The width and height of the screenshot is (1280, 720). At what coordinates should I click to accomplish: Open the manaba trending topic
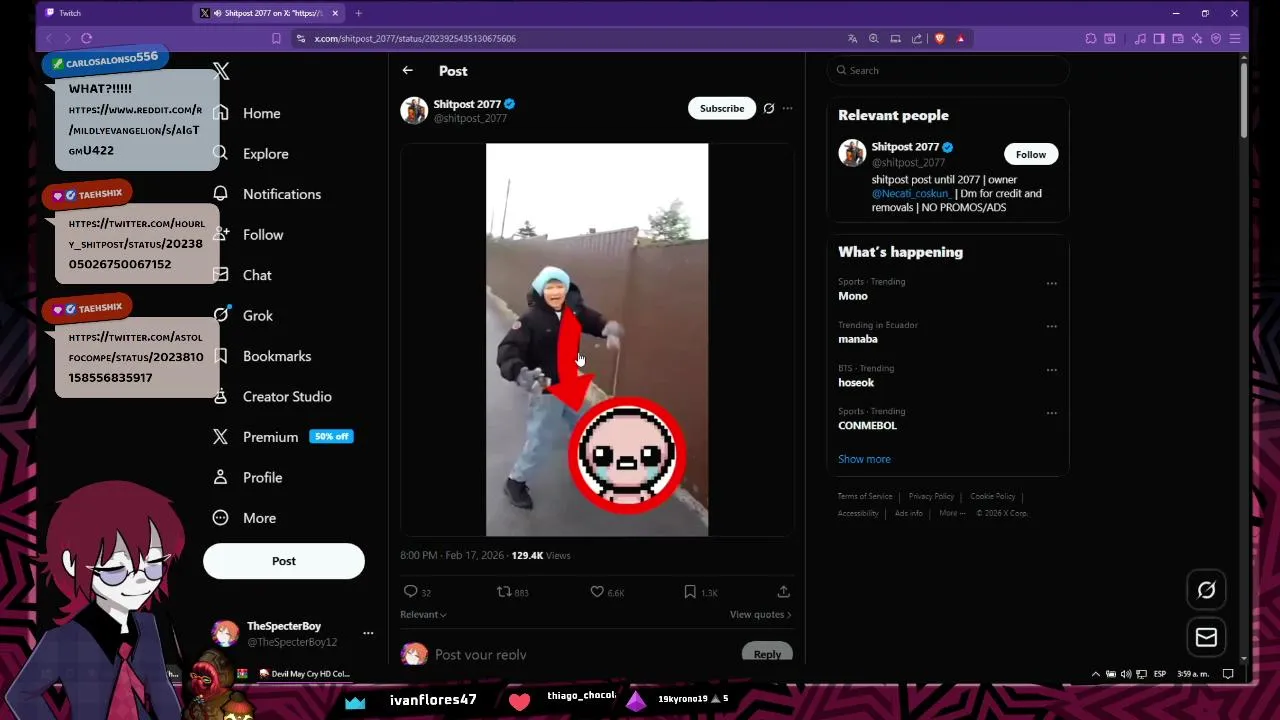[x=858, y=339]
